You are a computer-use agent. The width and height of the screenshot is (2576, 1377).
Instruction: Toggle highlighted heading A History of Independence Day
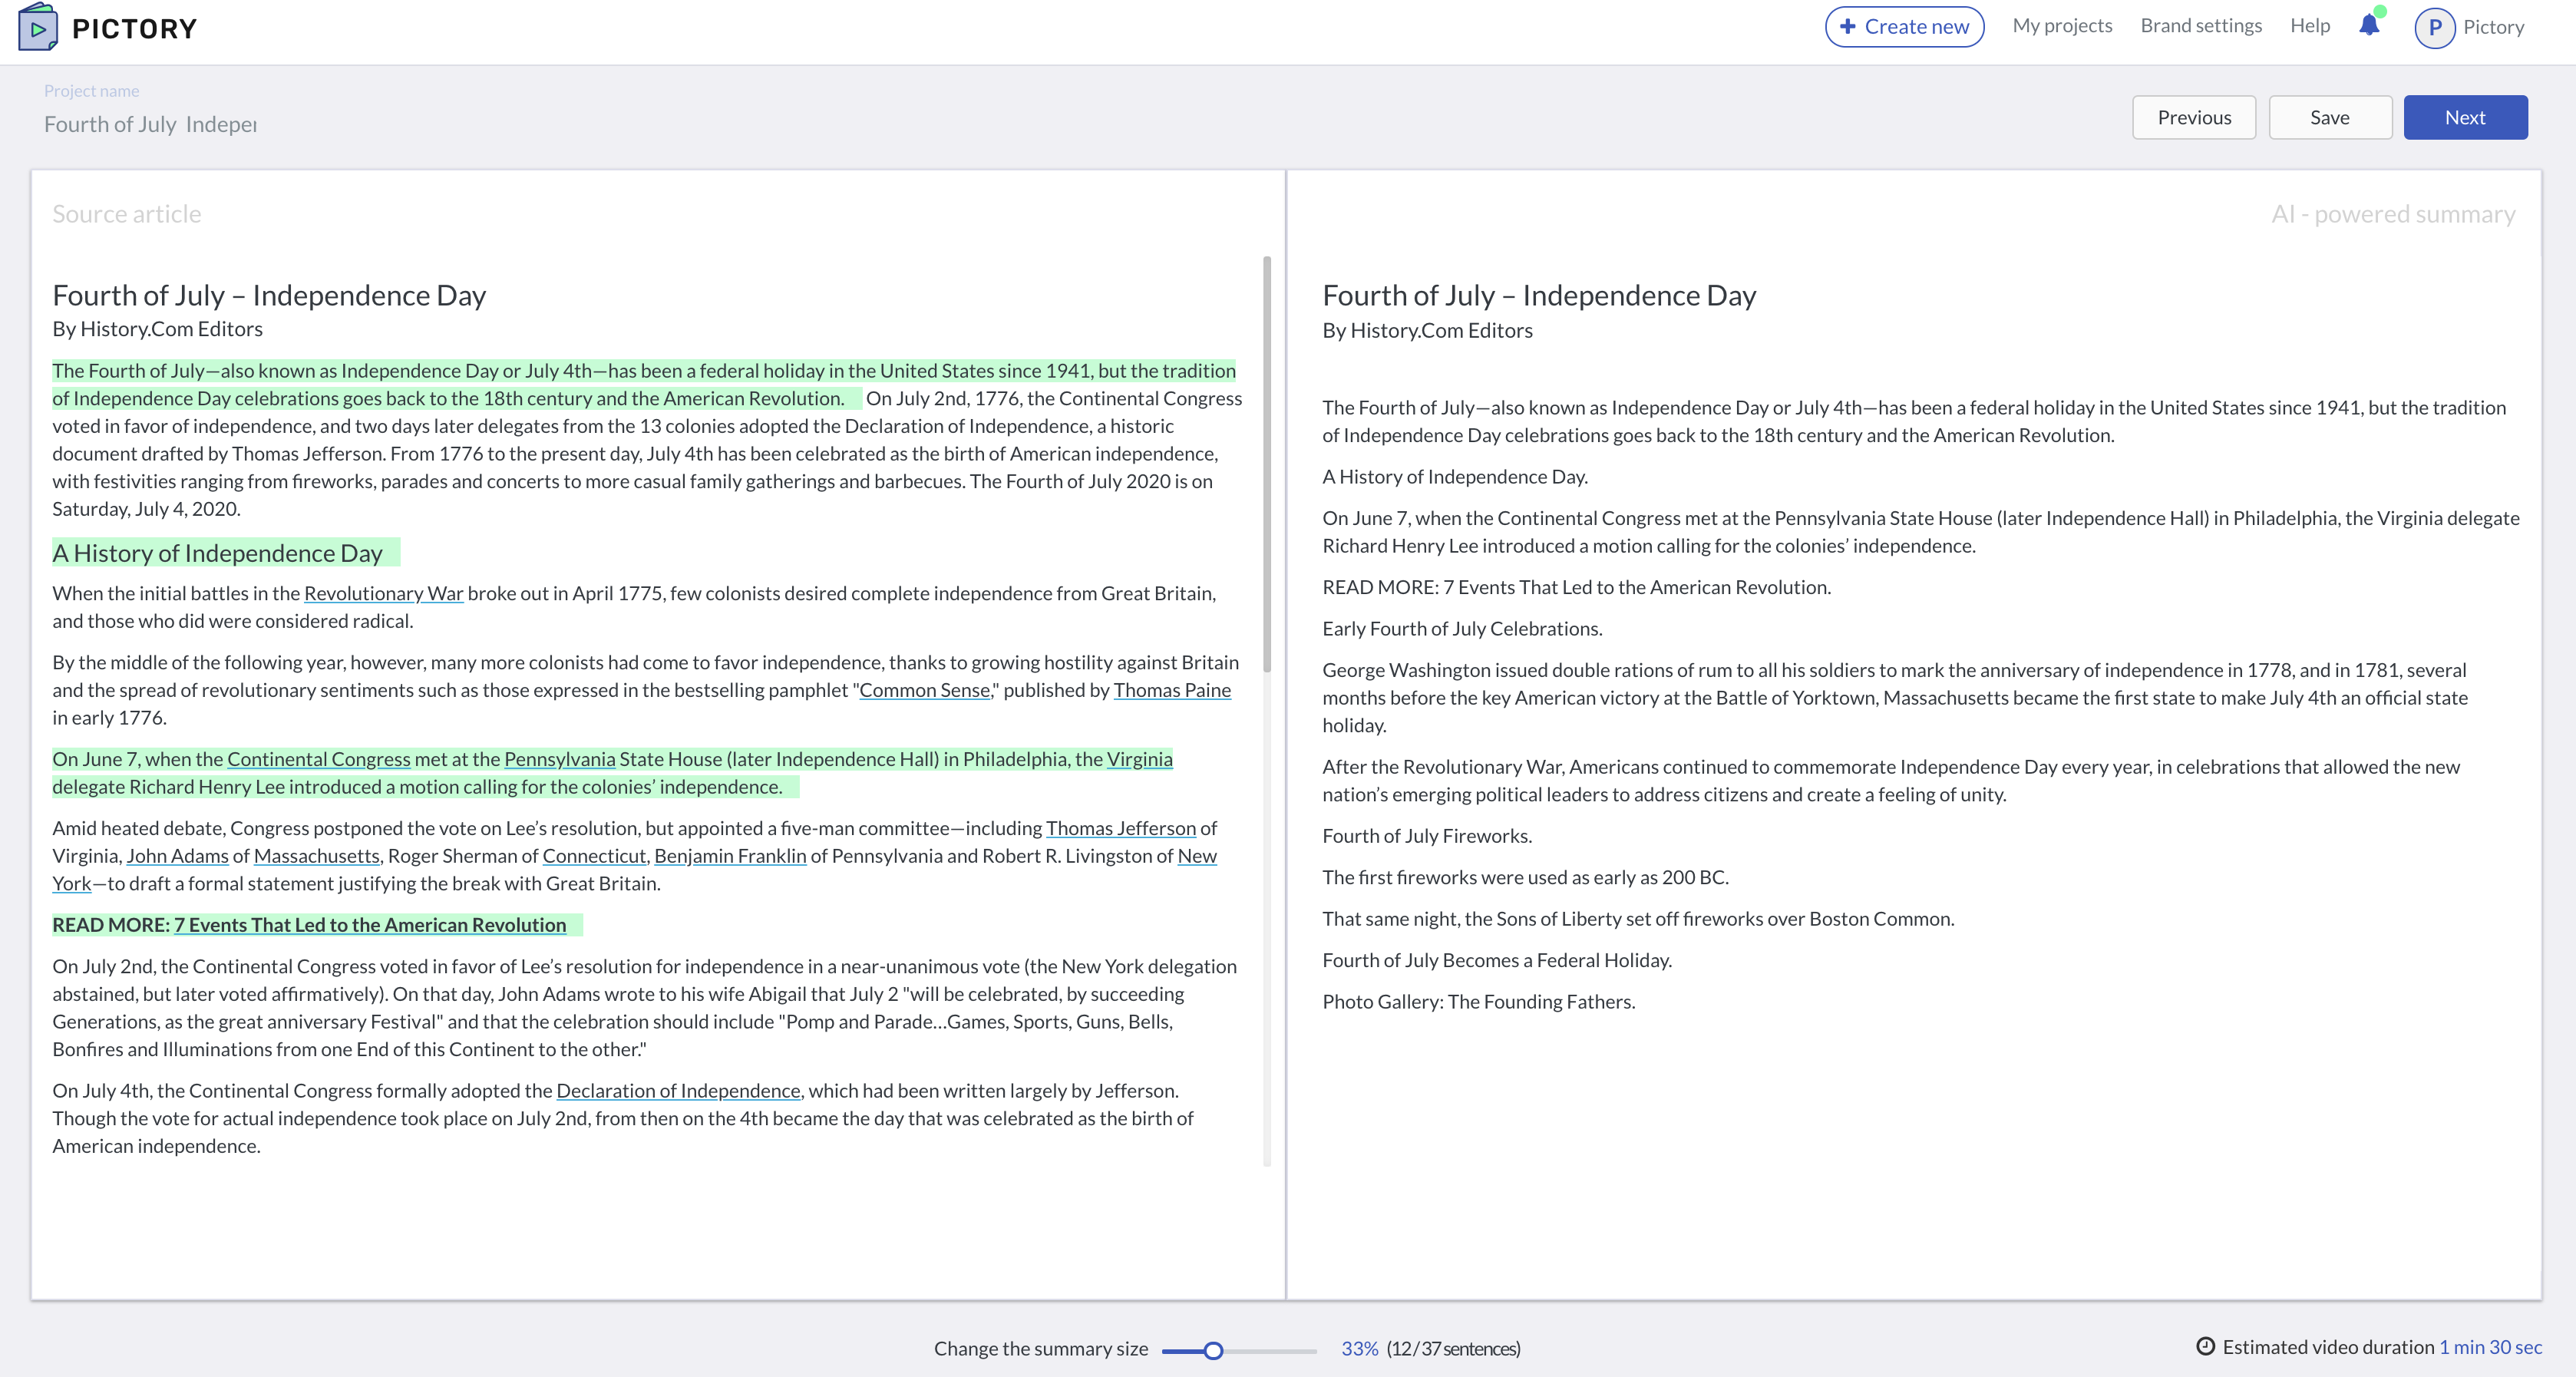pos(217,553)
